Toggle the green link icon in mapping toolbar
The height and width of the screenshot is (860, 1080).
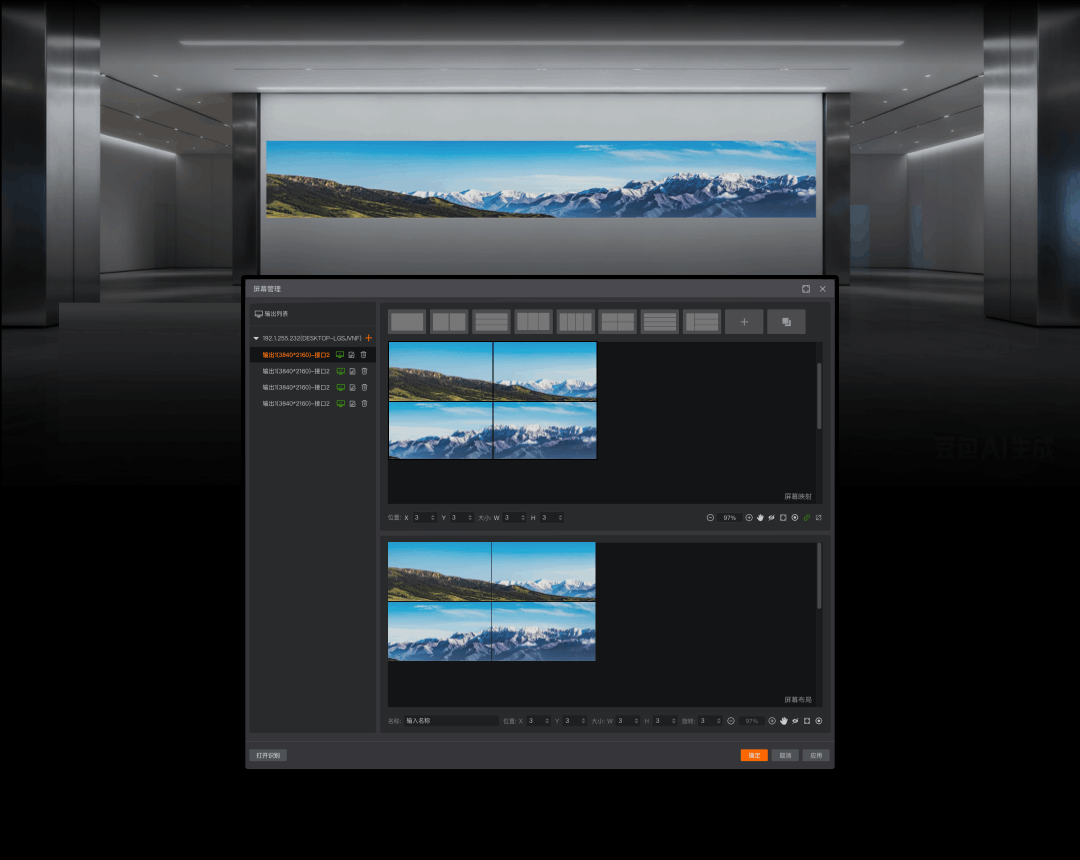tap(807, 518)
